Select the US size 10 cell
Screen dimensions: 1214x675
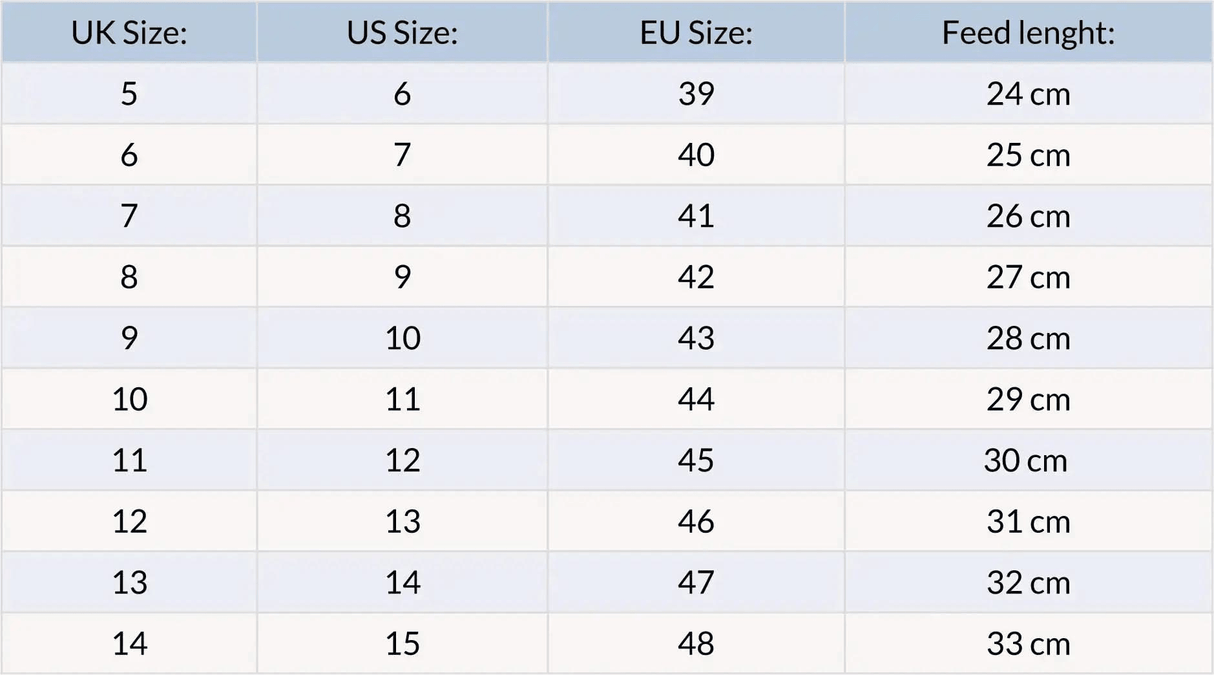point(402,338)
